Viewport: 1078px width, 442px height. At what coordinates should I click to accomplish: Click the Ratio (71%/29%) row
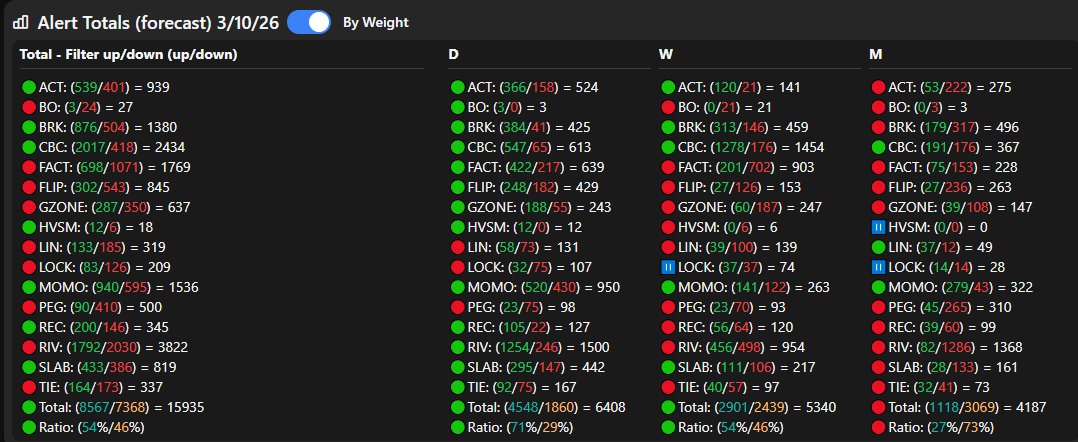(x=512, y=427)
